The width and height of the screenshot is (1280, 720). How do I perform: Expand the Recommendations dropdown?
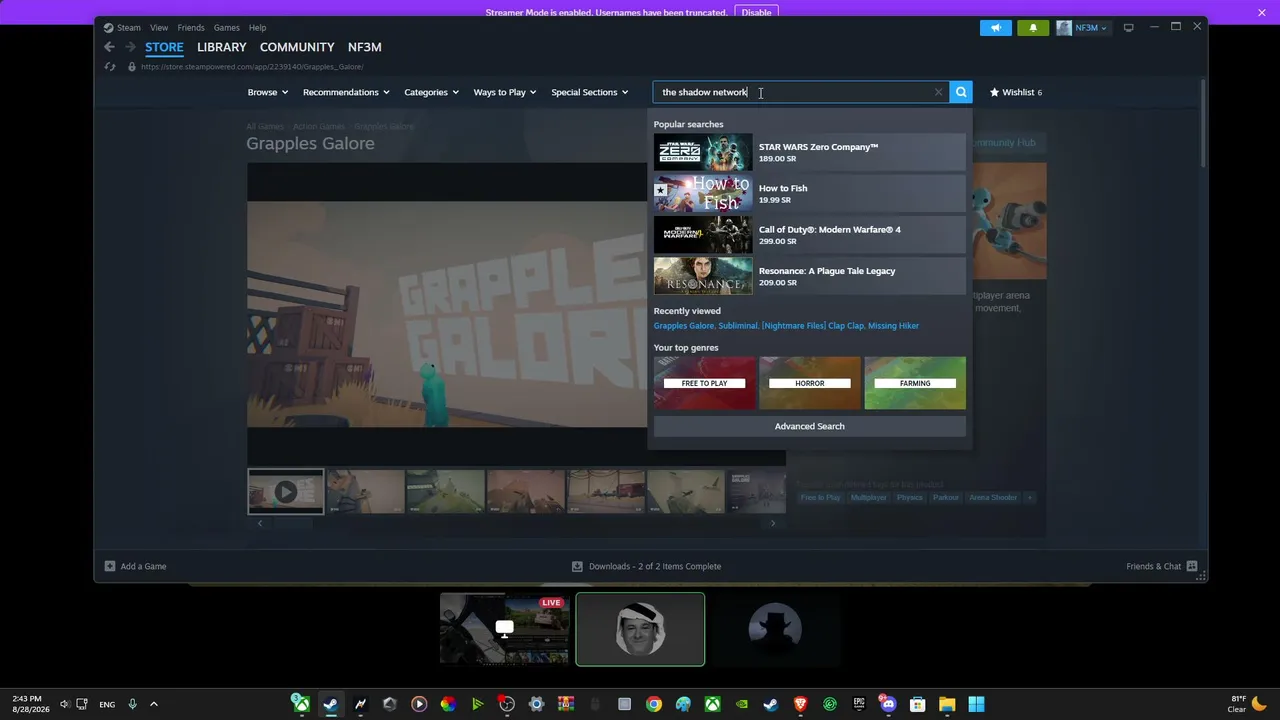tap(346, 92)
